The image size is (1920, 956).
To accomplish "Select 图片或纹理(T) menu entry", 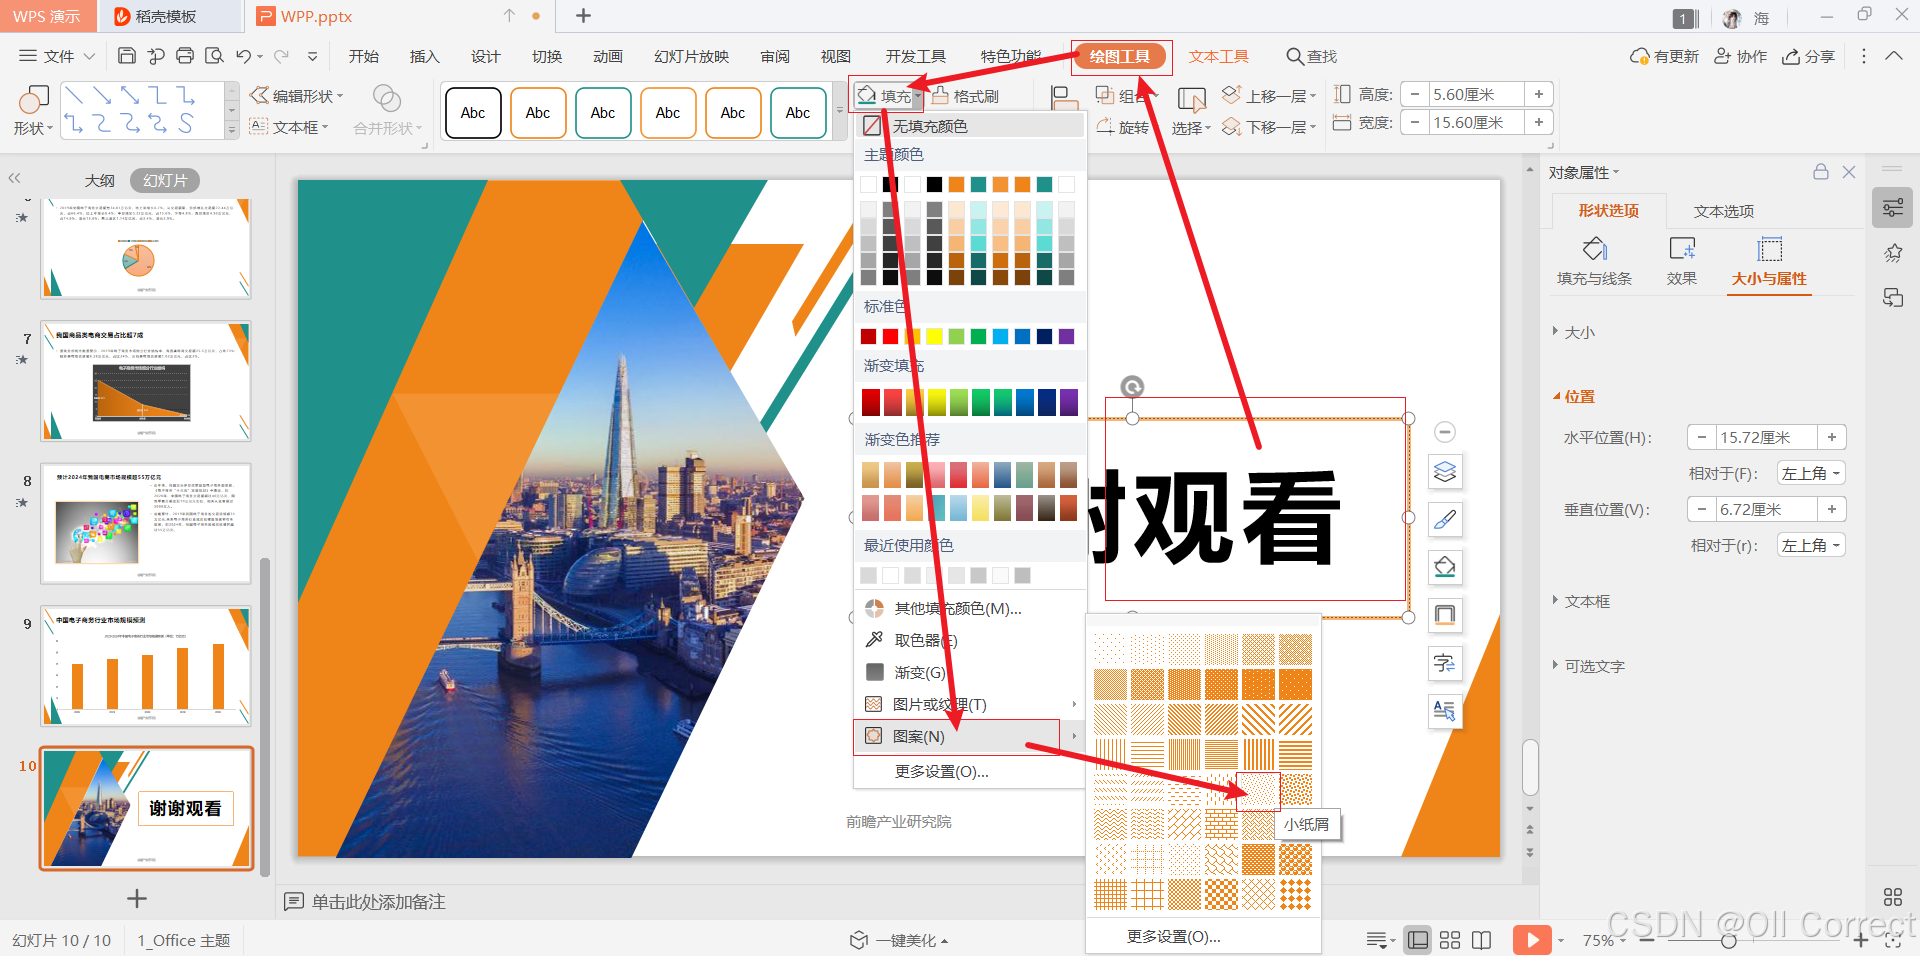I will pos(969,704).
